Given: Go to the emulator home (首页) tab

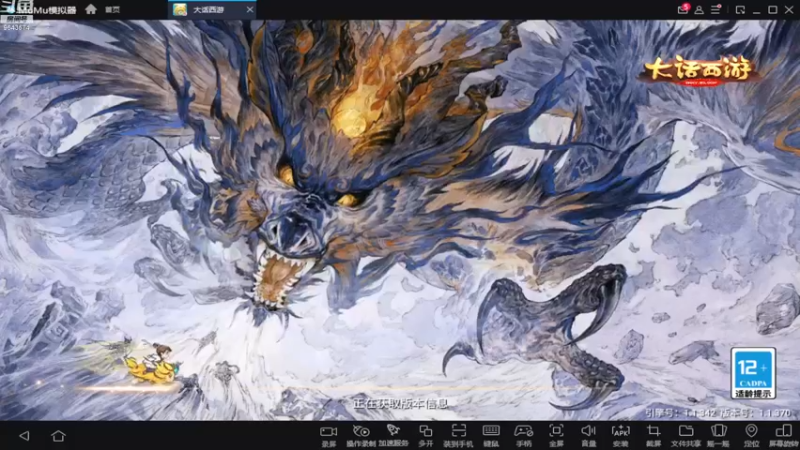Looking at the screenshot, I should coord(103,10).
